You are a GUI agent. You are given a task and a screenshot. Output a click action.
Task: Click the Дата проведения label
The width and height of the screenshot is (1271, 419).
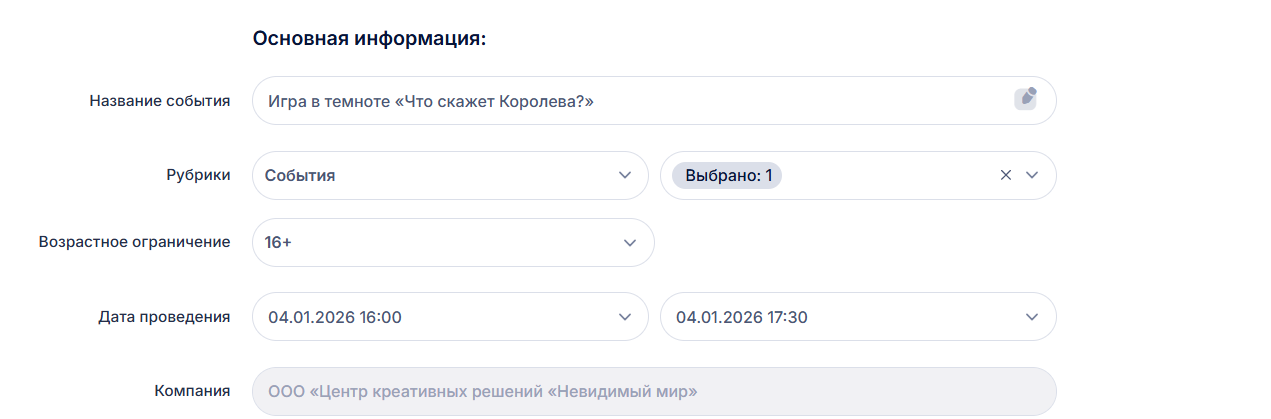click(164, 317)
